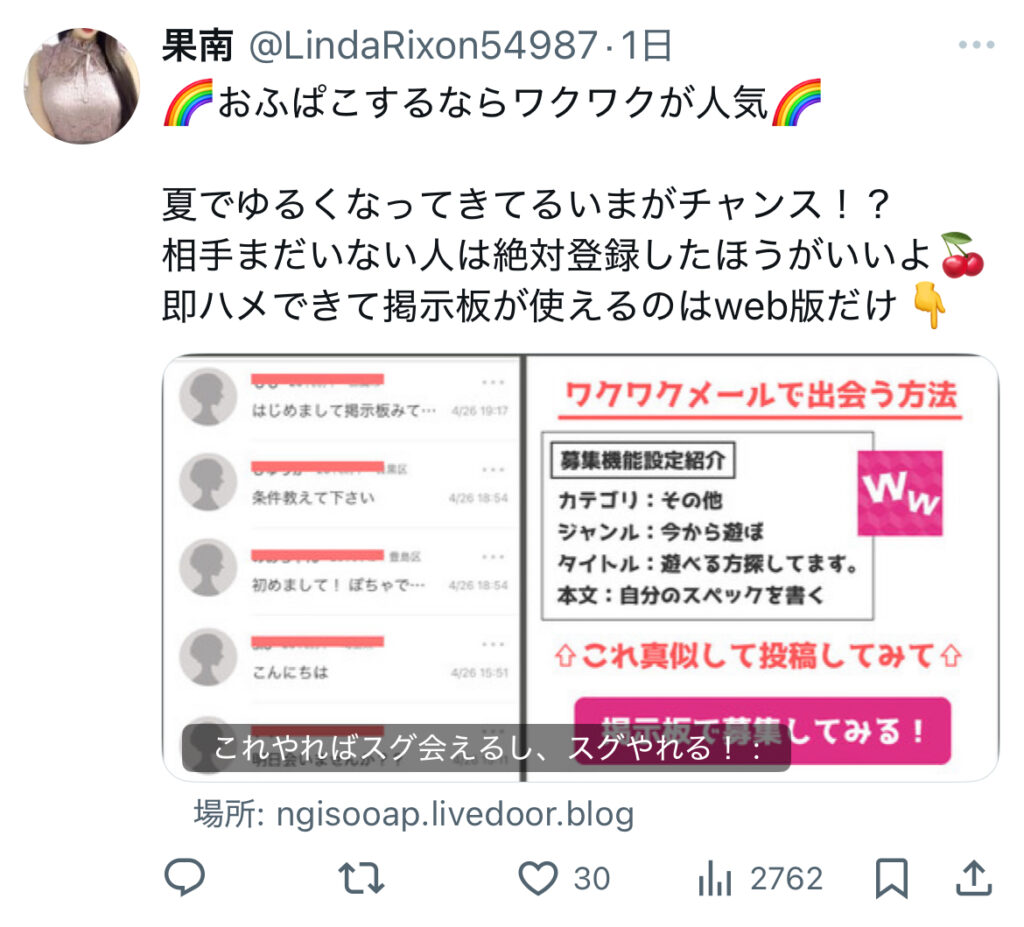Select the 条件教えて下さい message row
The height and width of the screenshot is (927, 1024).
click(345, 483)
